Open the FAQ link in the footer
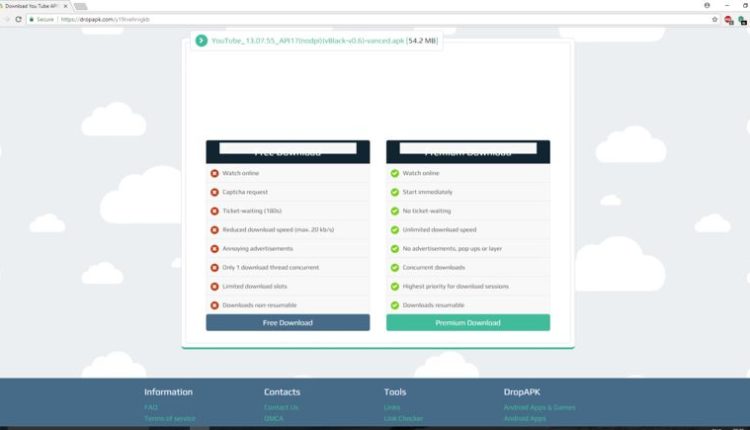 tap(151, 408)
